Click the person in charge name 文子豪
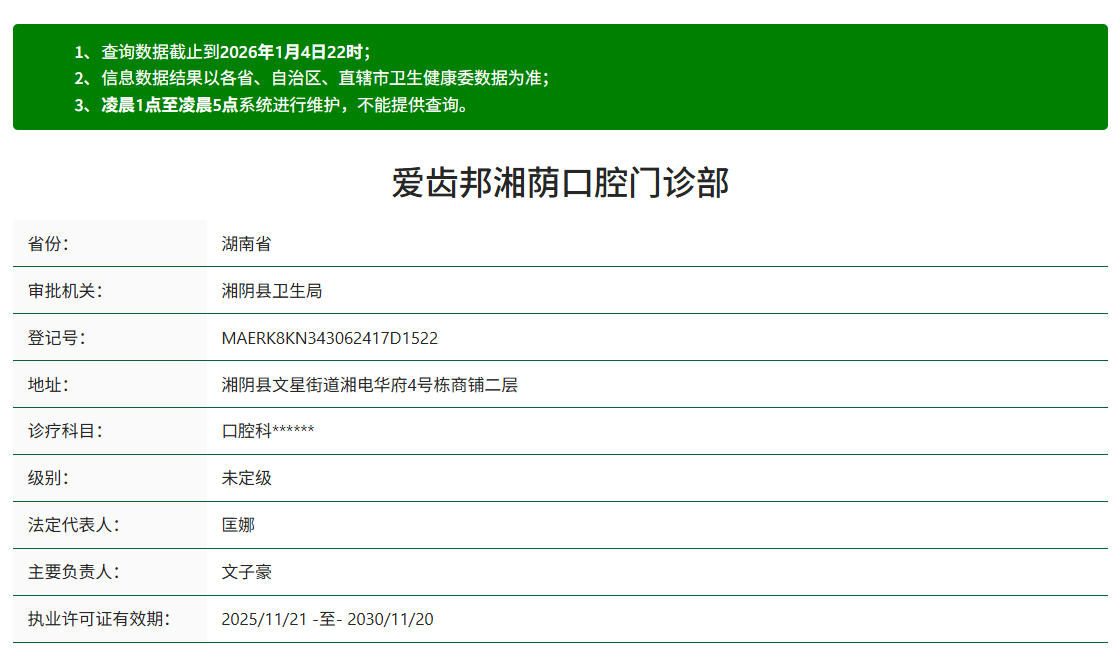 coord(246,572)
